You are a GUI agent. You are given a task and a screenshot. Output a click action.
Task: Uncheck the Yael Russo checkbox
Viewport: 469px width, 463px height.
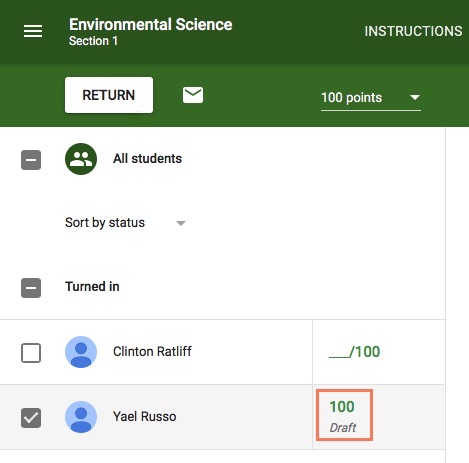pos(31,418)
